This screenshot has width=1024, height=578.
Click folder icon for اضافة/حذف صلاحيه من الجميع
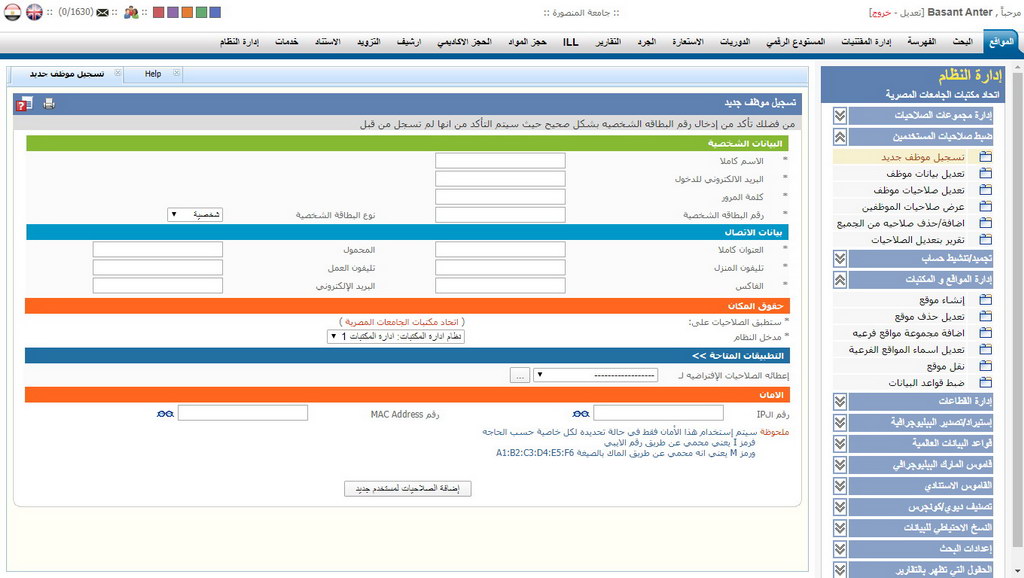985,223
